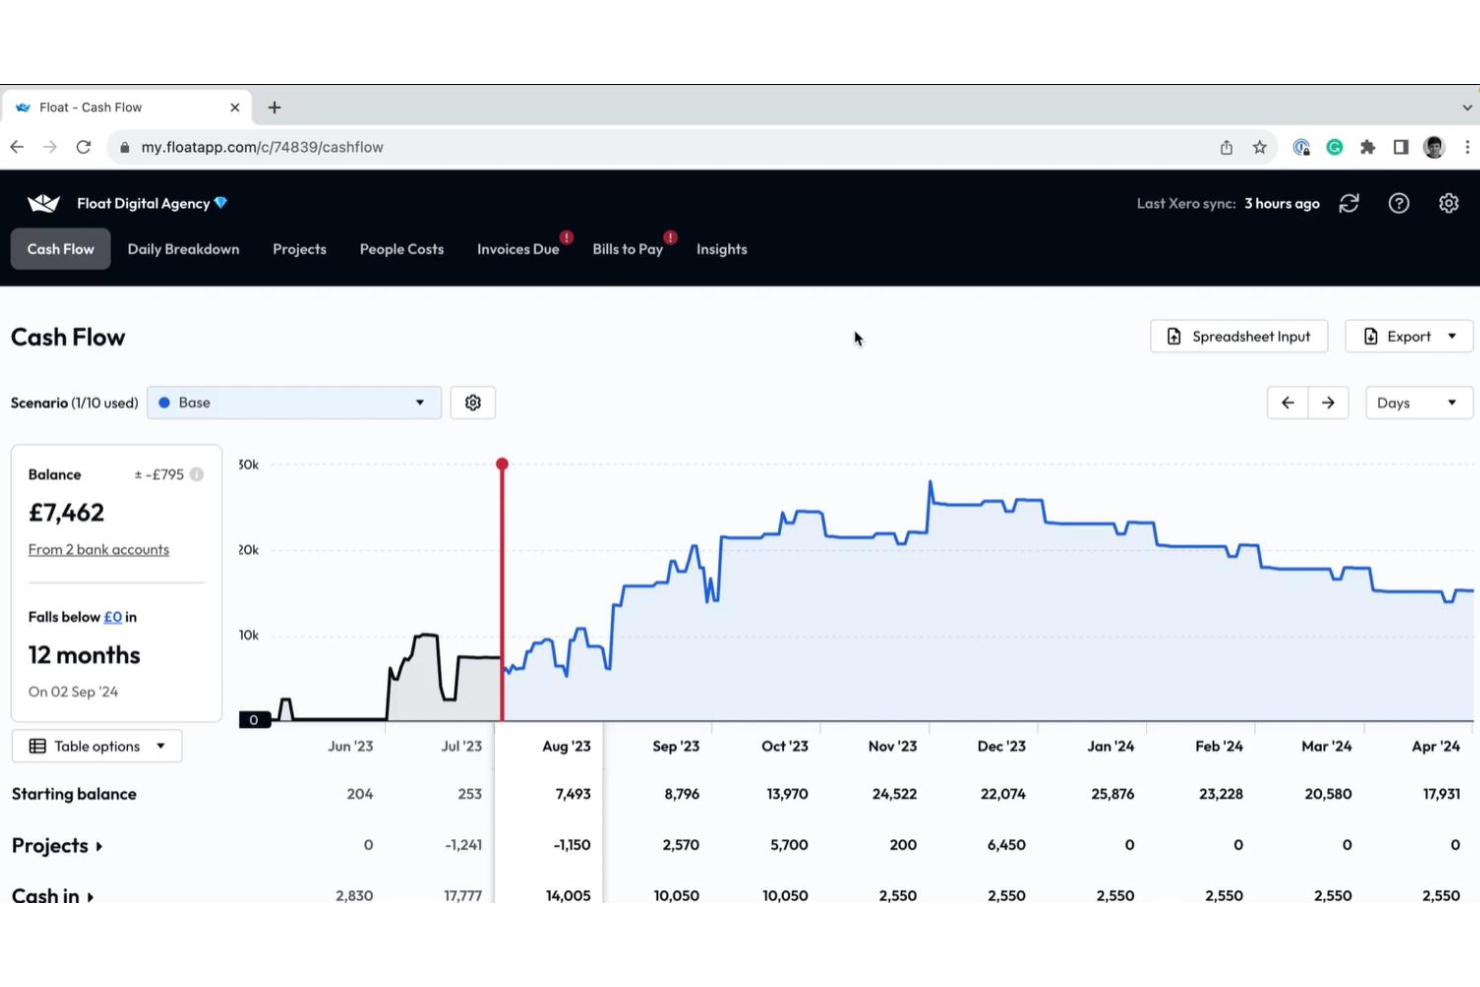Click the Float ship logo icon
This screenshot has width=1480, height=987.
click(x=43, y=203)
